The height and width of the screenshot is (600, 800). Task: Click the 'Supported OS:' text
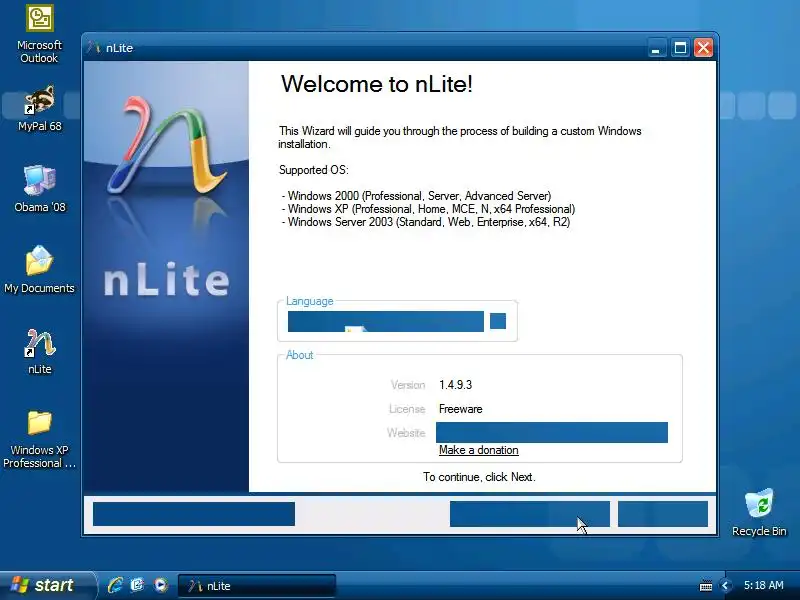click(314, 170)
